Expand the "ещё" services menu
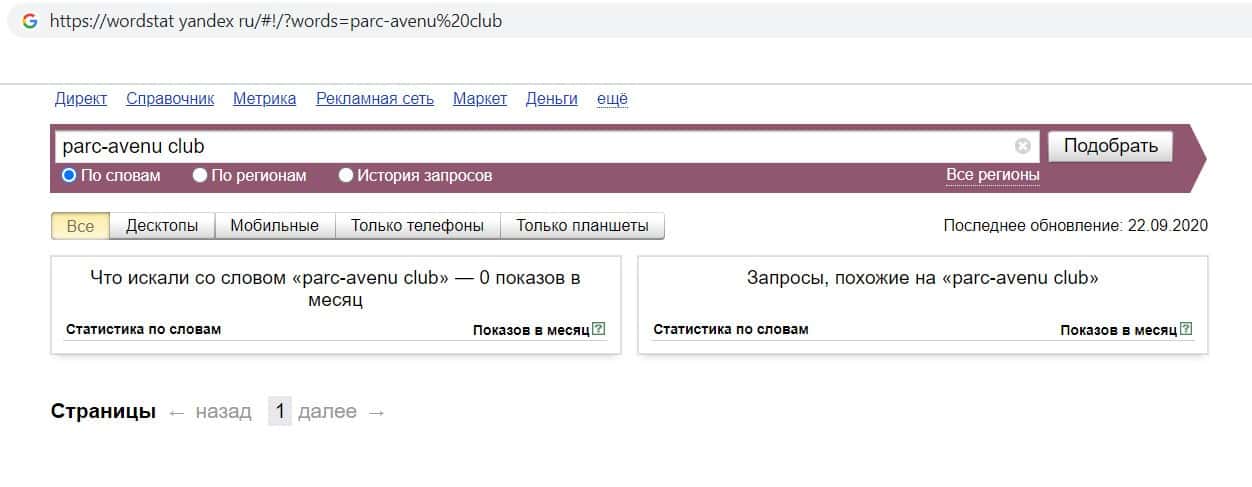 point(612,98)
